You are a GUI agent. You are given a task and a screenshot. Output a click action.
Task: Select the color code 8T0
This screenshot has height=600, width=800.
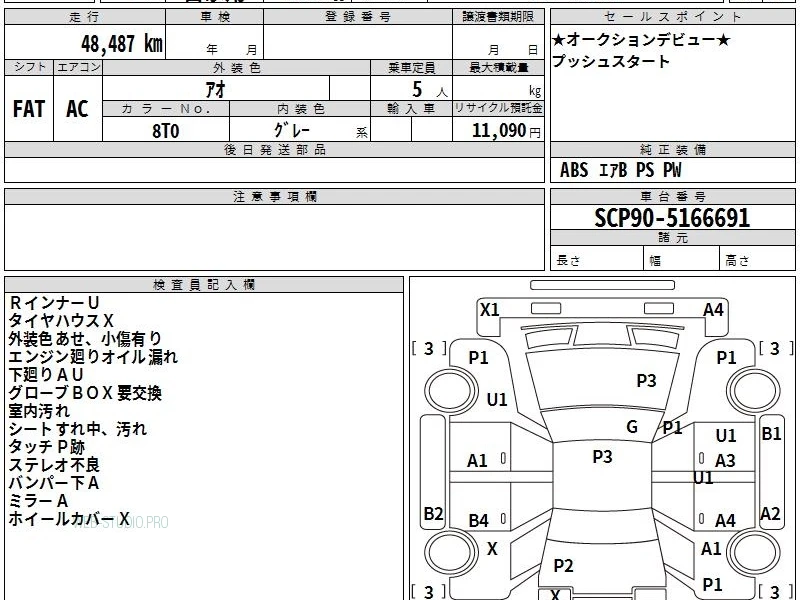[166, 131]
